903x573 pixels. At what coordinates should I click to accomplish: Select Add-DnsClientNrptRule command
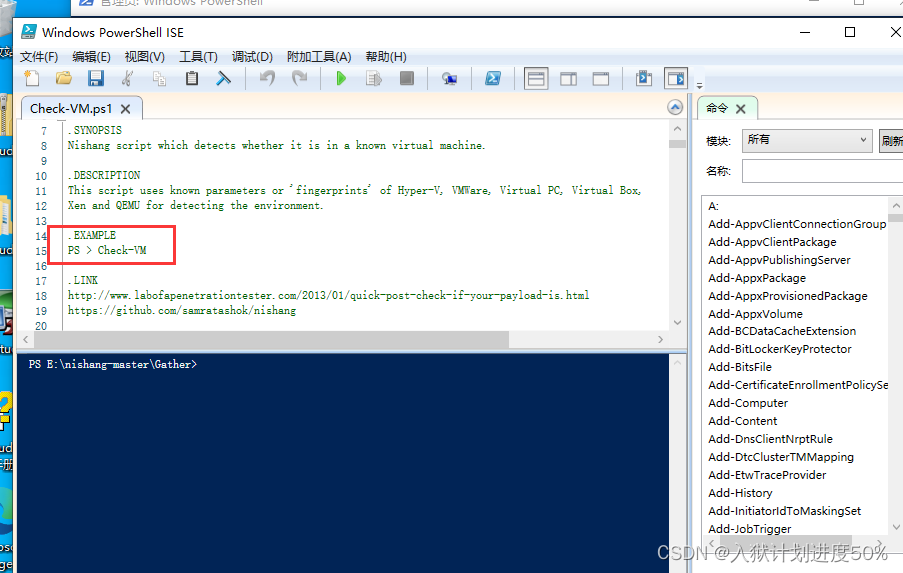pyautogui.click(x=770, y=439)
